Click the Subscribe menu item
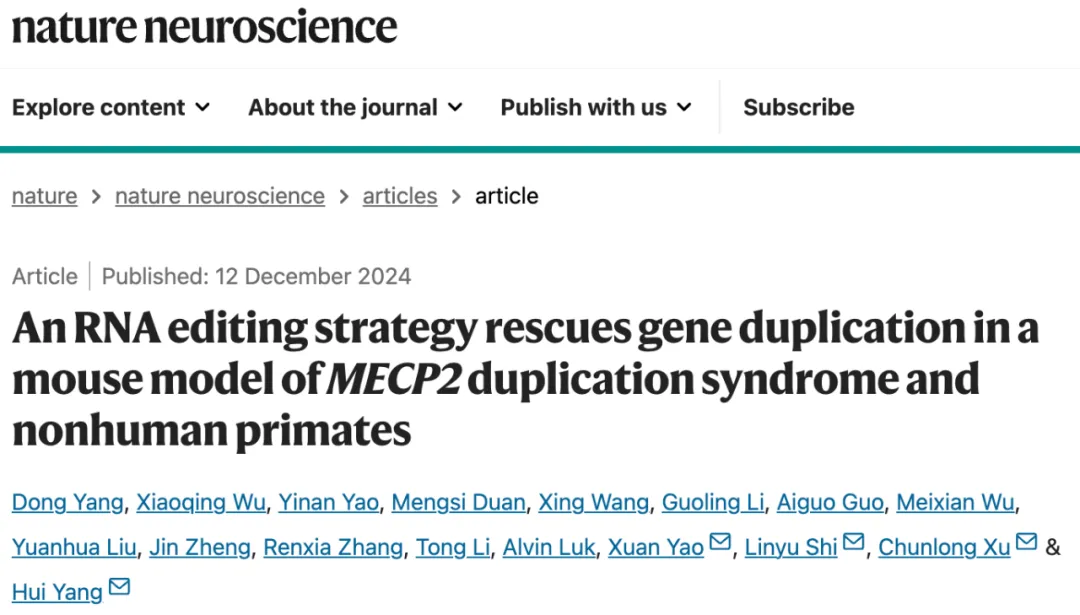This screenshot has width=1080, height=615. point(798,107)
